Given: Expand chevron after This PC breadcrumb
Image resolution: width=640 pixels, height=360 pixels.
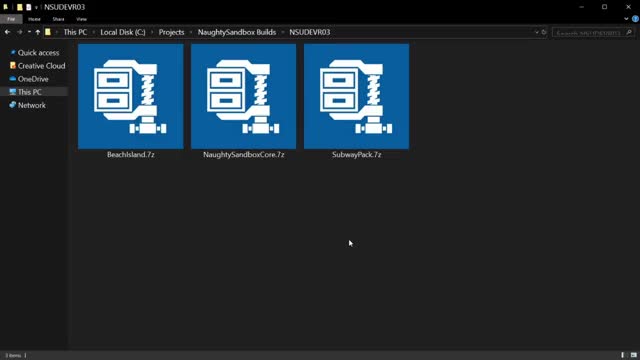Looking at the screenshot, I should [x=94, y=32].
